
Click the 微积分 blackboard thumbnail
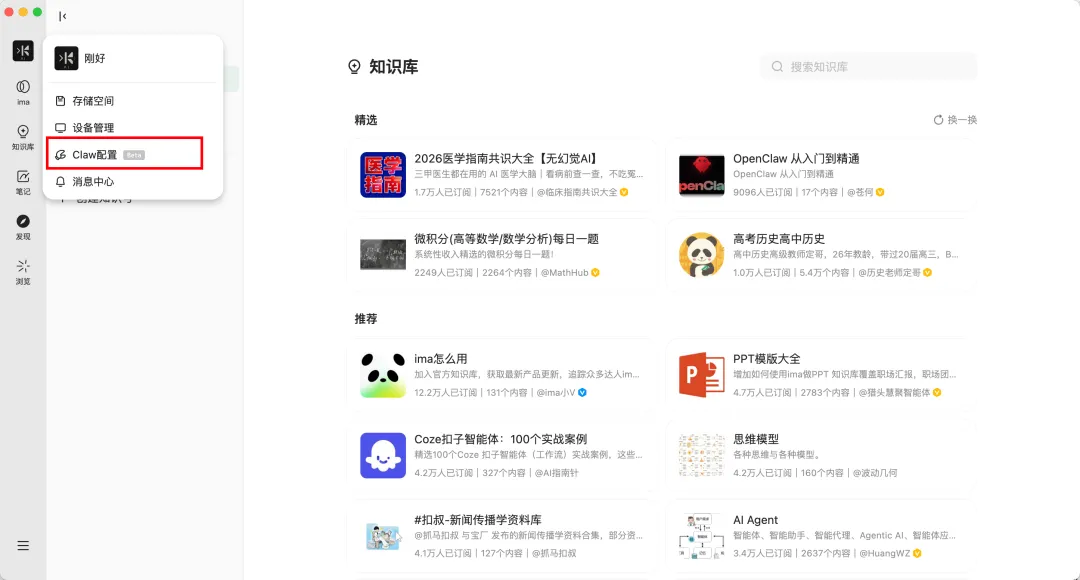pyautogui.click(x=382, y=255)
